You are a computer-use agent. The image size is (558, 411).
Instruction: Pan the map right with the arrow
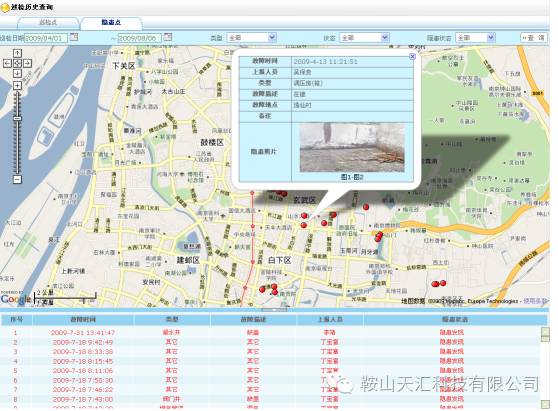point(27,63)
